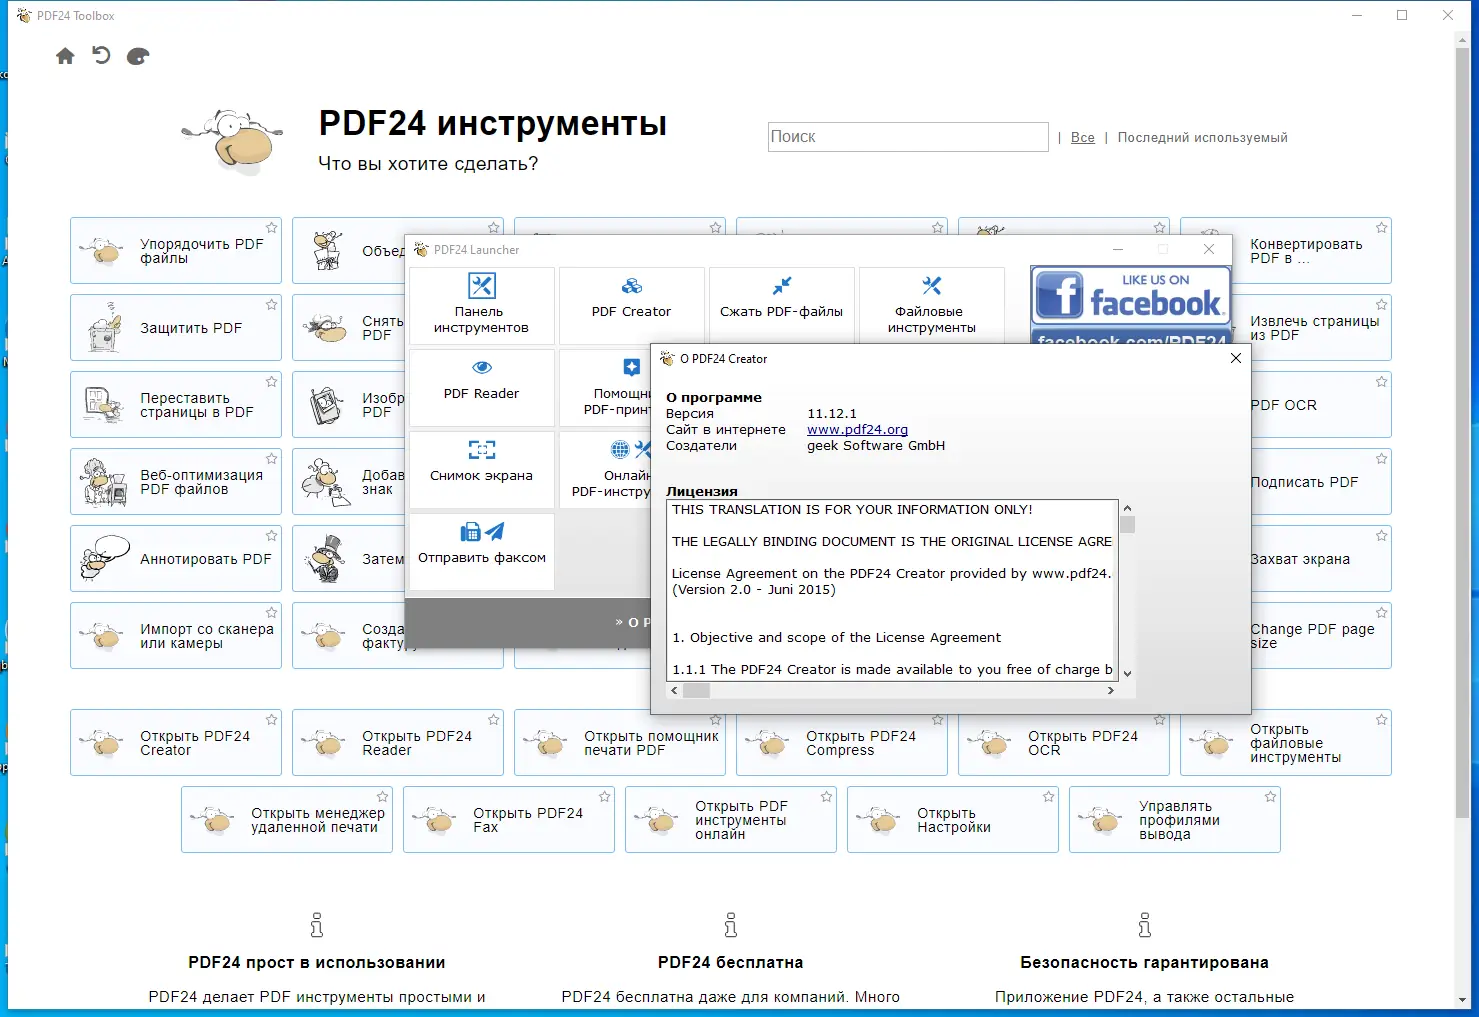Open Открыть менеджер удаленной печати
This screenshot has height=1017, width=1479.
(287, 820)
